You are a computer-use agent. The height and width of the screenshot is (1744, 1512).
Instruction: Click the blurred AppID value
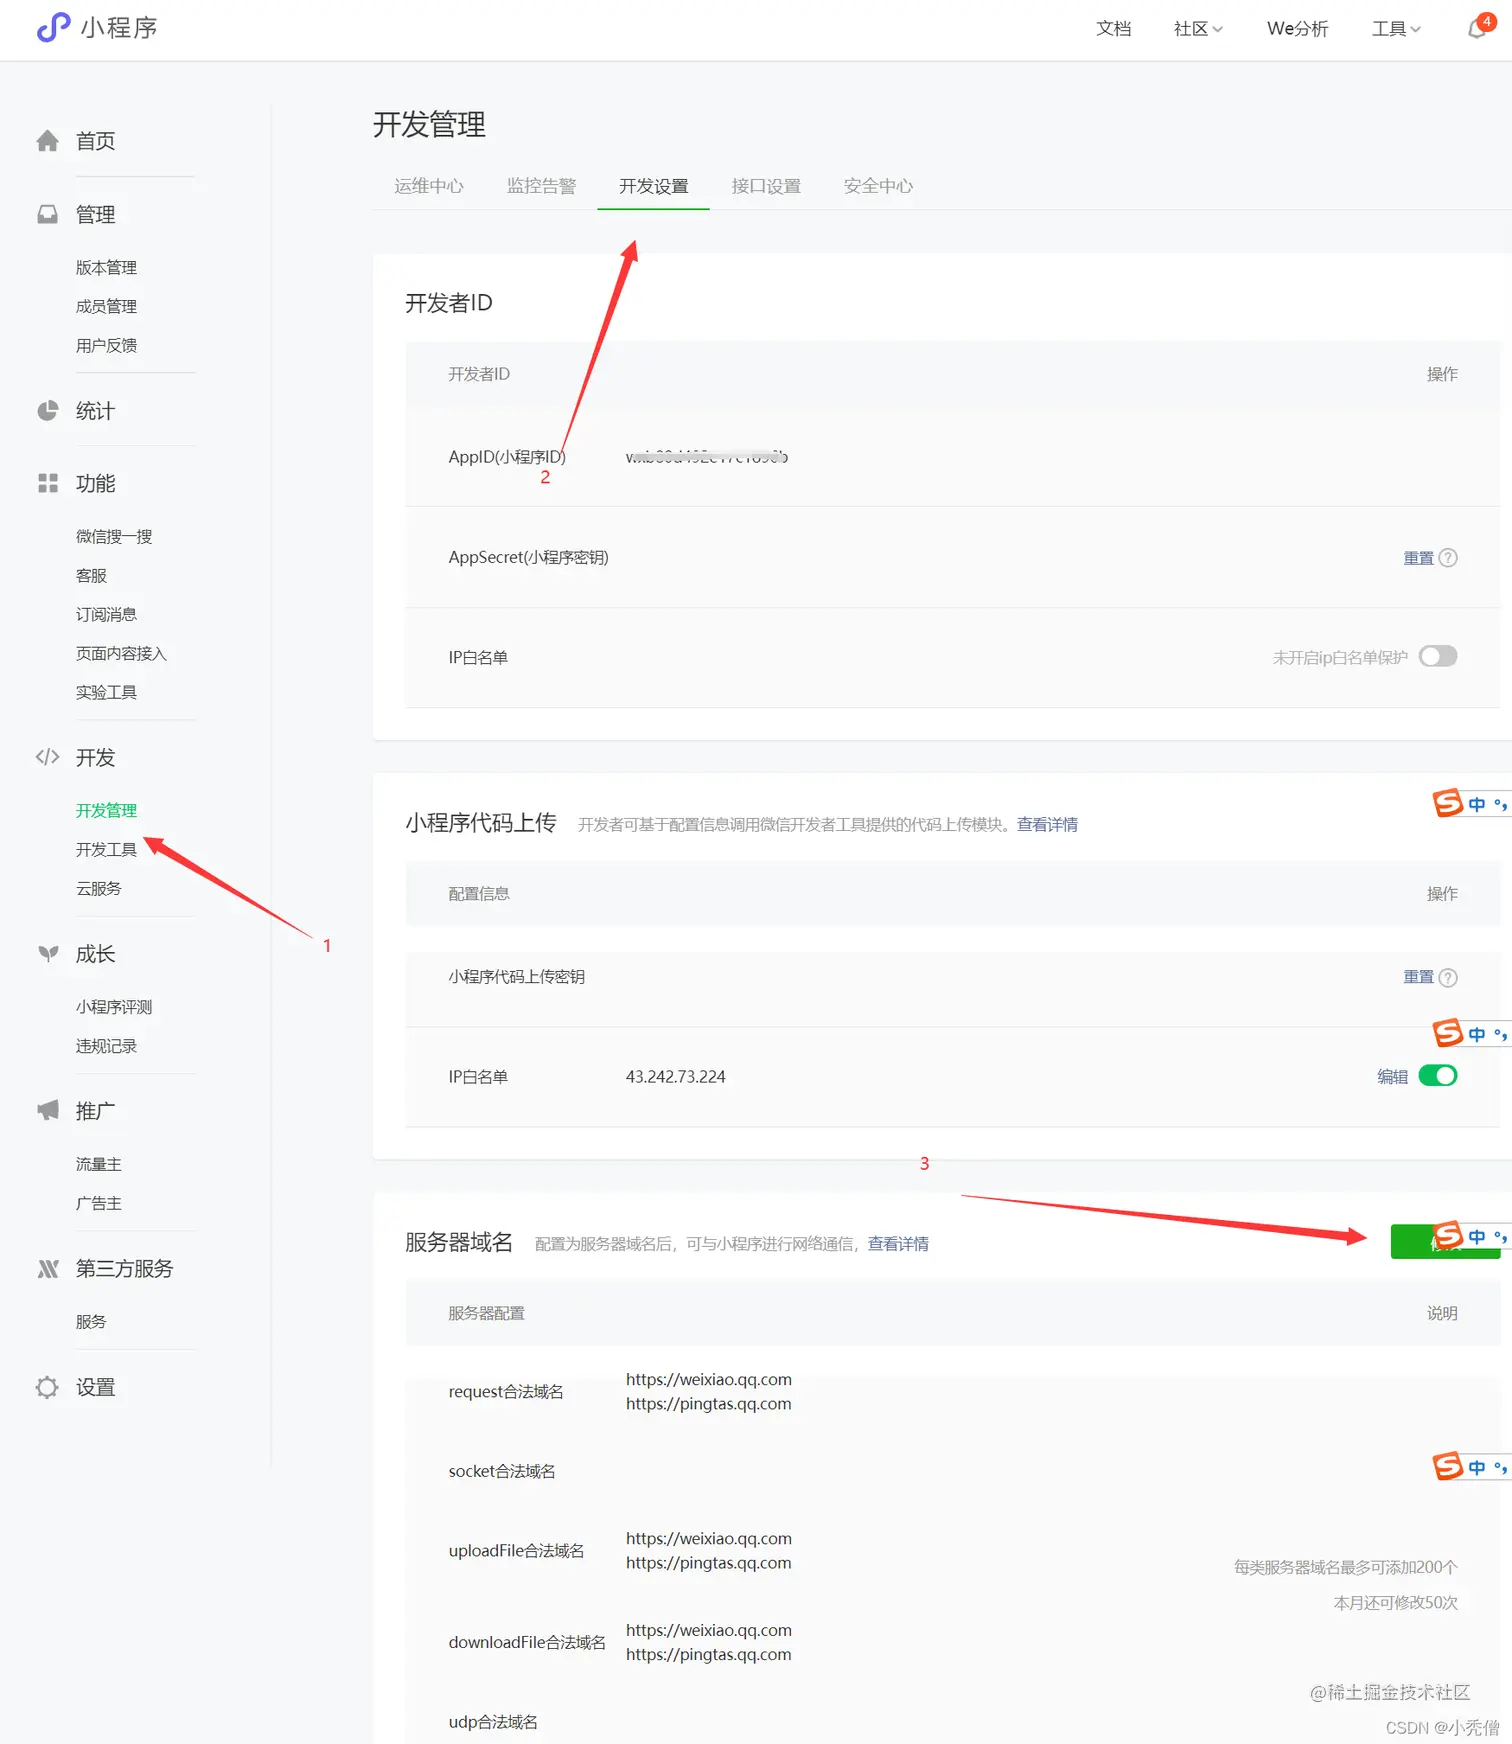click(x=706, y=457)
